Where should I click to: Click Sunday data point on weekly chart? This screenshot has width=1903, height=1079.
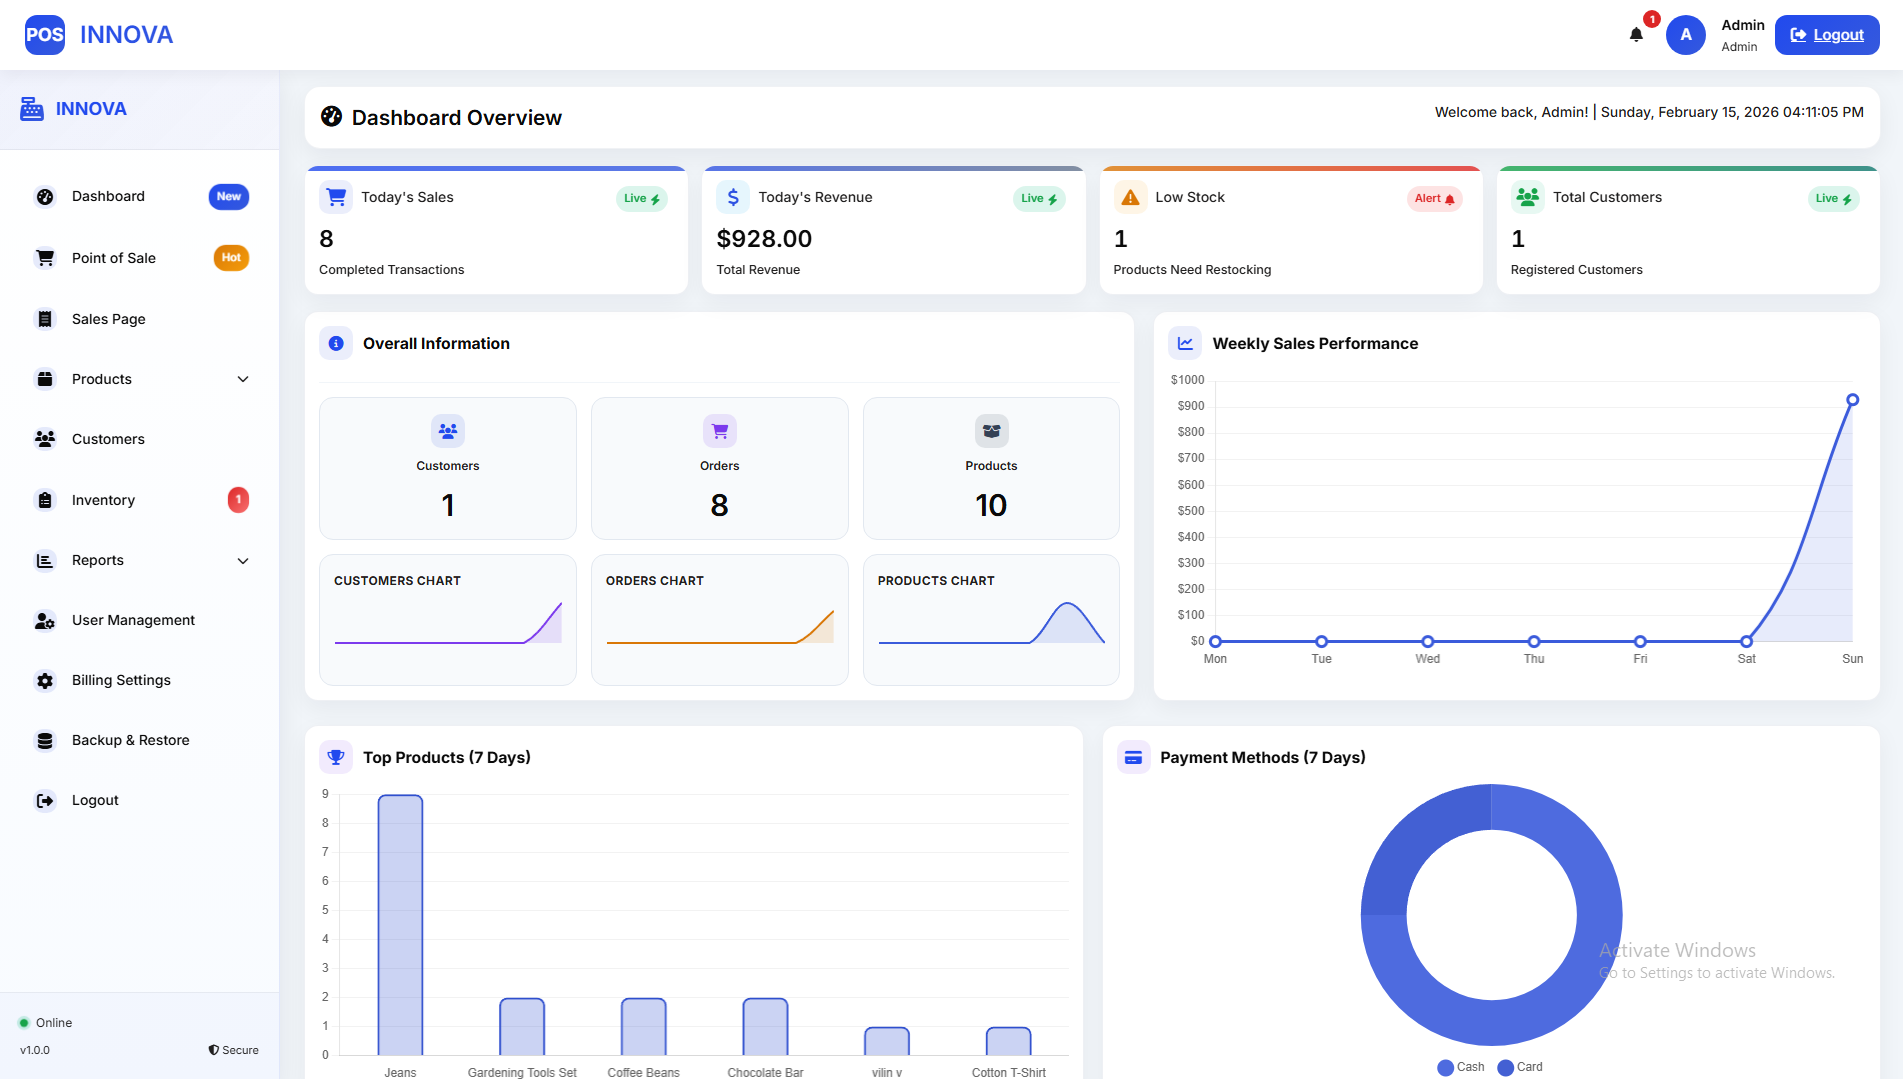1852,400
